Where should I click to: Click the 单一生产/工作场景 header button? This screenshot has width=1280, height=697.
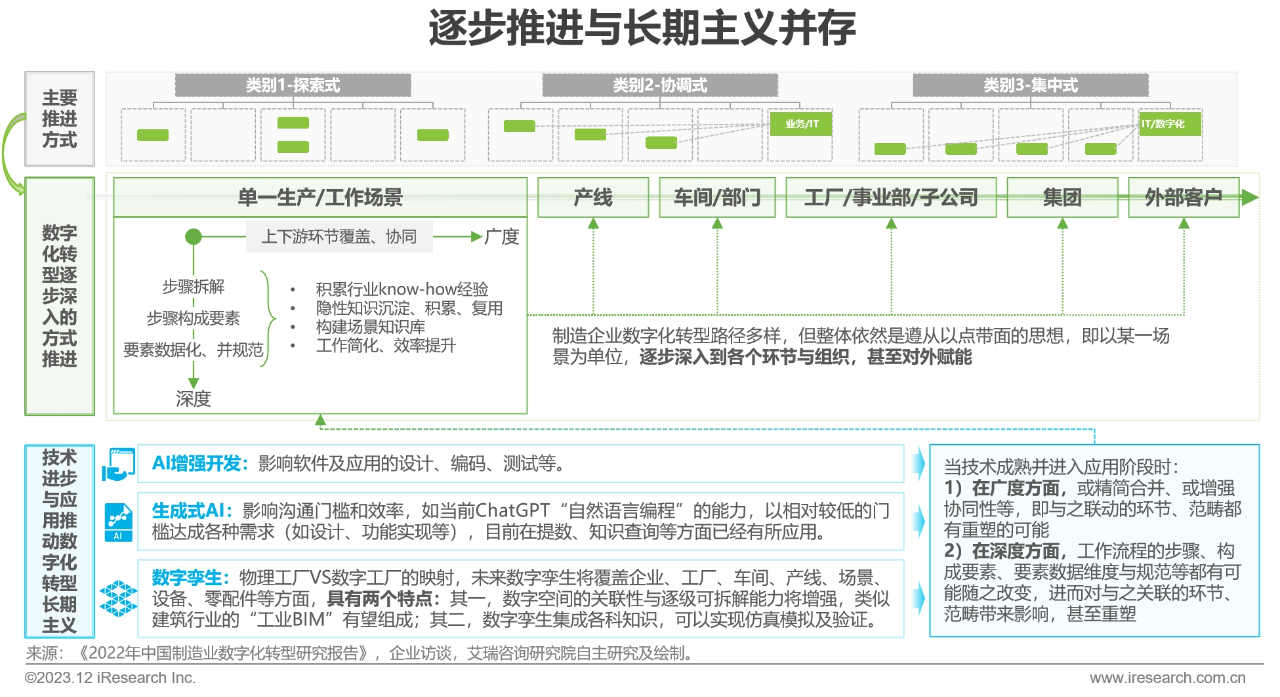(320, 197)
